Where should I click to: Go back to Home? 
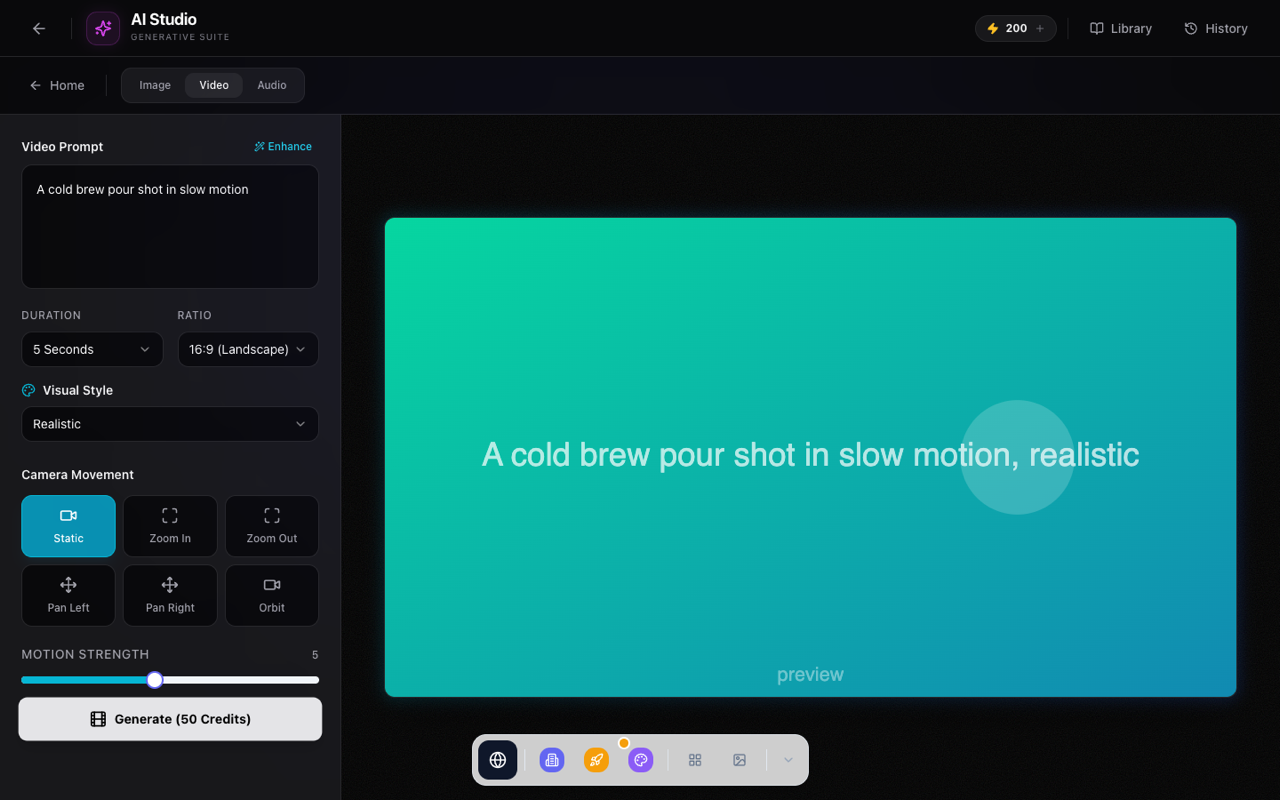(x=57, y=85)
